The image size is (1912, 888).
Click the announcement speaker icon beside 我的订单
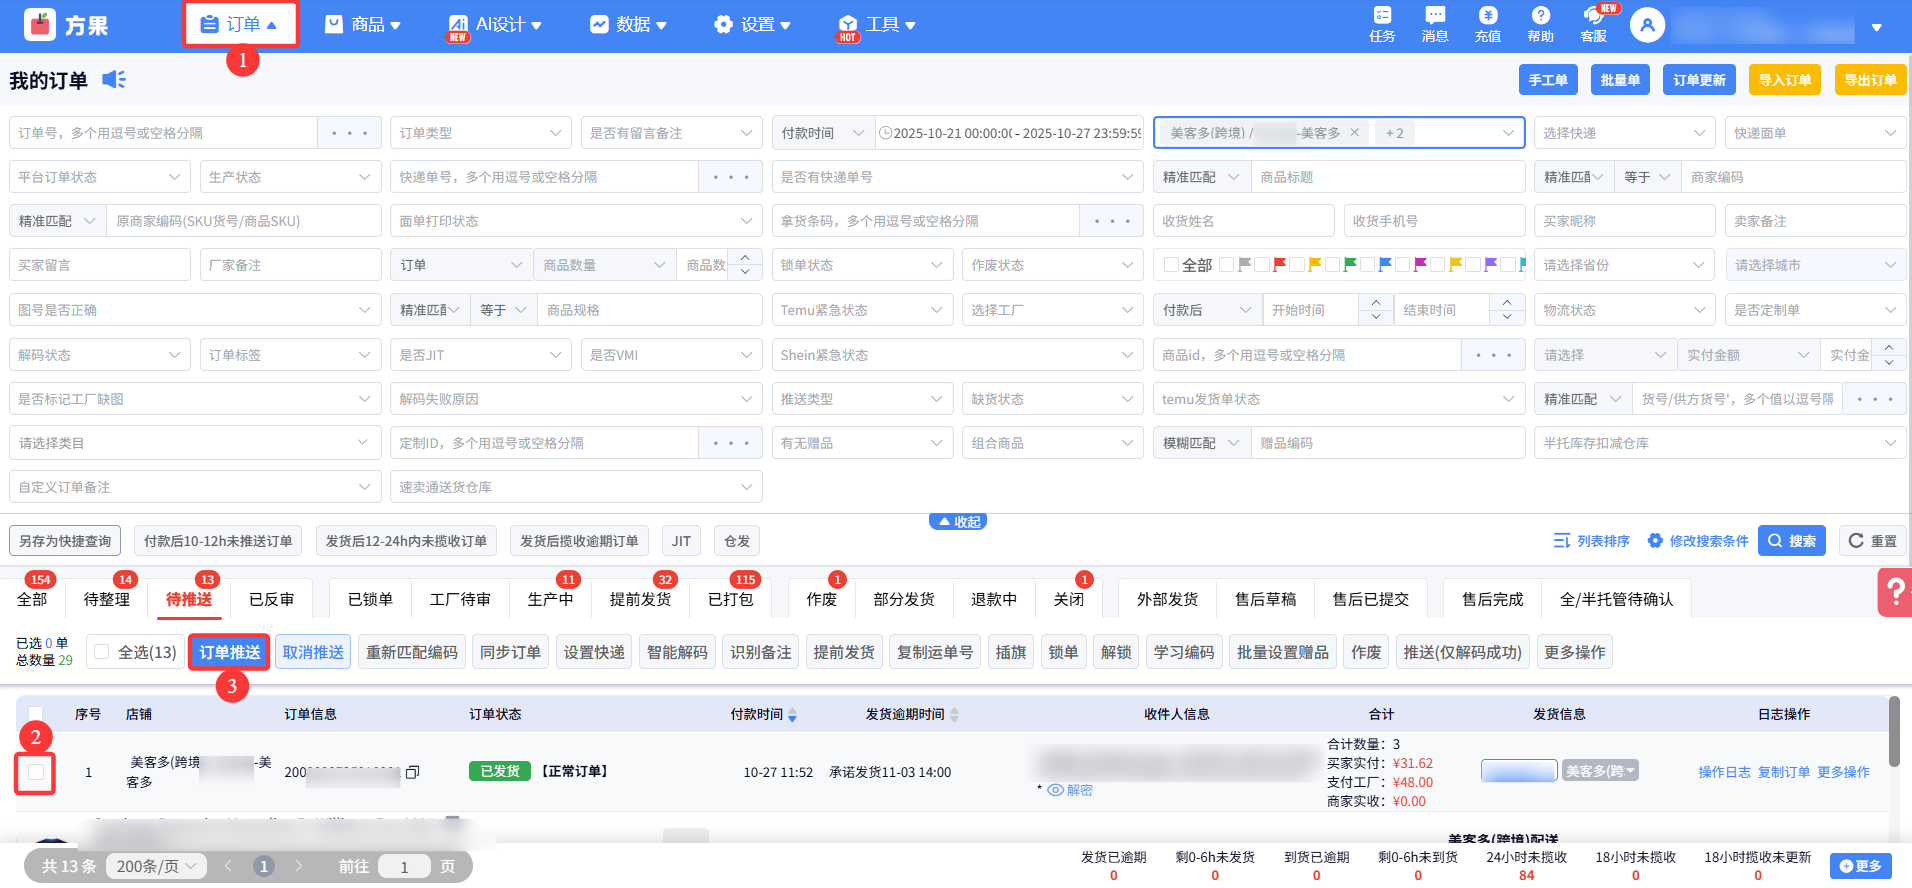point(114,80)
